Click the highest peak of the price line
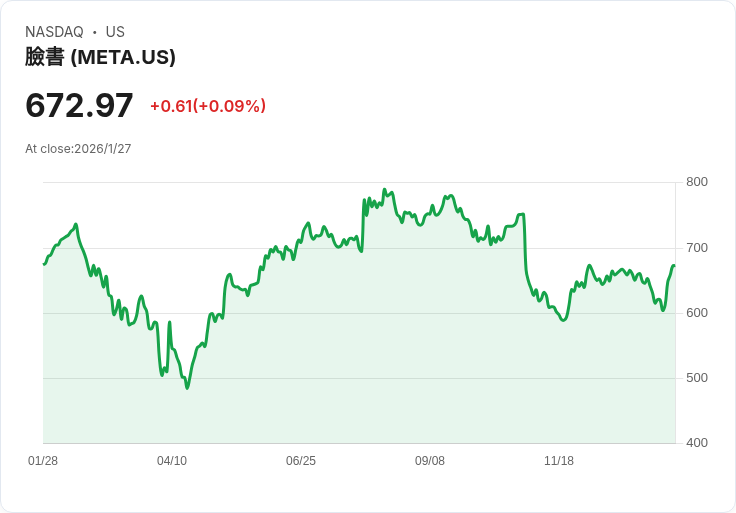The height and width of the screenshot is (513, 736). pyautogui.click(x=385, y=189)
